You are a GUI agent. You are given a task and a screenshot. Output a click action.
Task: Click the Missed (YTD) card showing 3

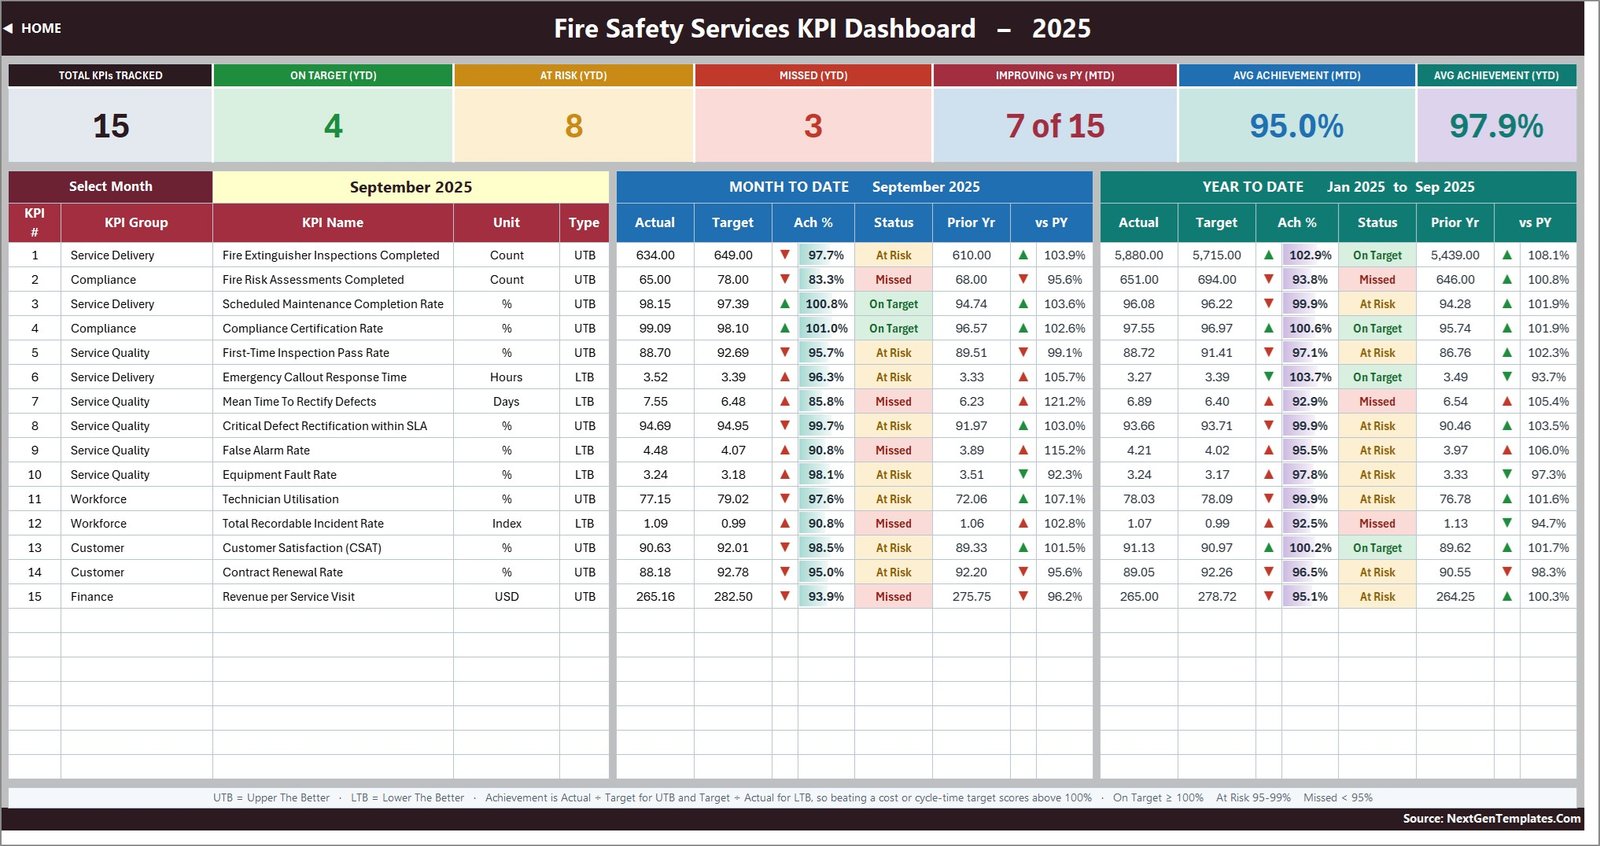[813, 113]
